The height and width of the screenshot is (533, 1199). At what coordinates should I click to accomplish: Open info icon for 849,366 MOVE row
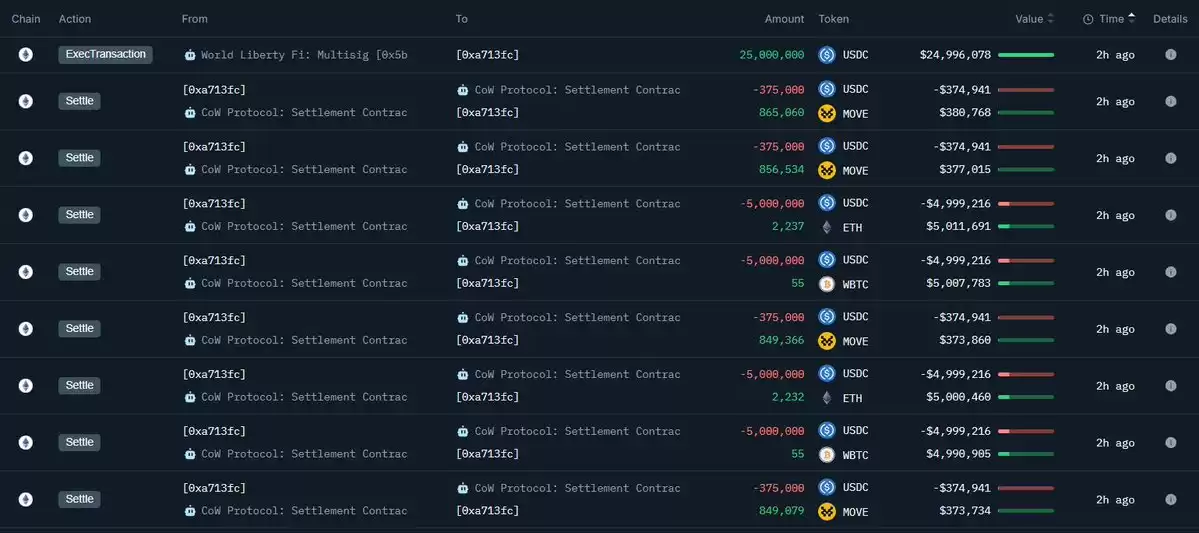point(1170,329)
